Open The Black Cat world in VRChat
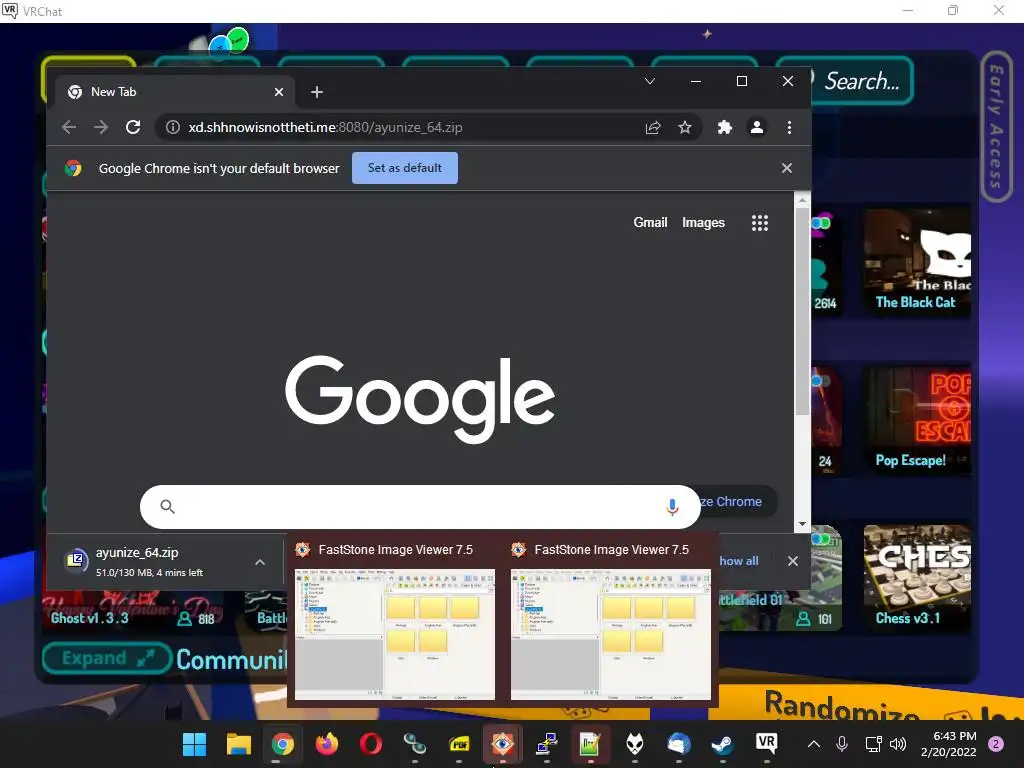1024x768 pixels. (x=917, y=263)
